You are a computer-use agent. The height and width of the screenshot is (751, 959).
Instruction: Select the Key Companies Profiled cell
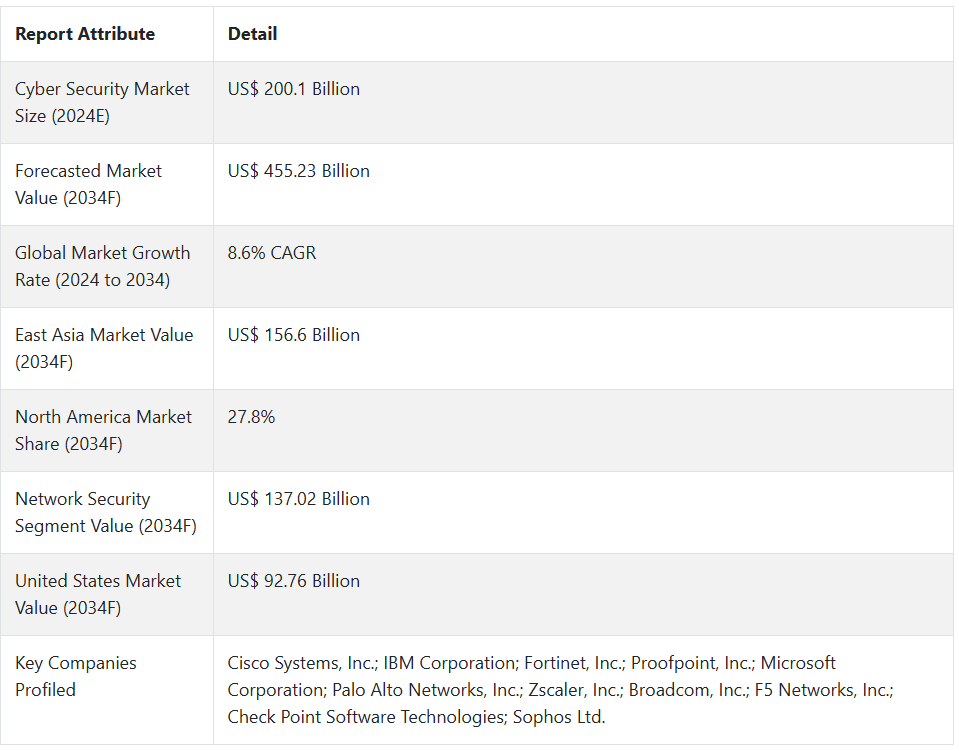click(x=76, y=676)
